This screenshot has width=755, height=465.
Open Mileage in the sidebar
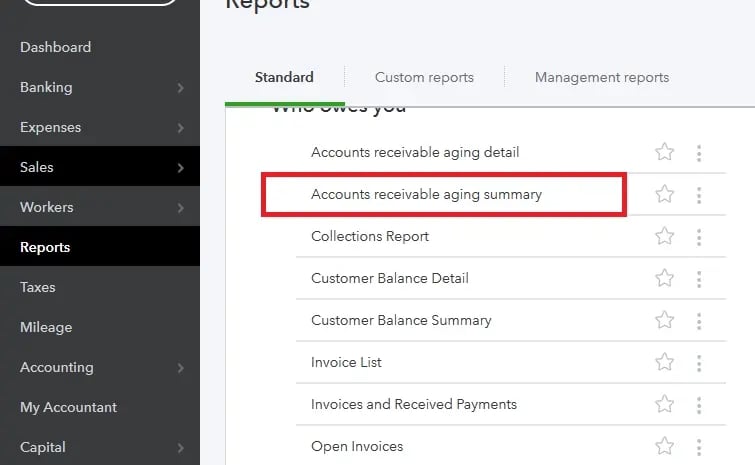[x=46, y=327]
